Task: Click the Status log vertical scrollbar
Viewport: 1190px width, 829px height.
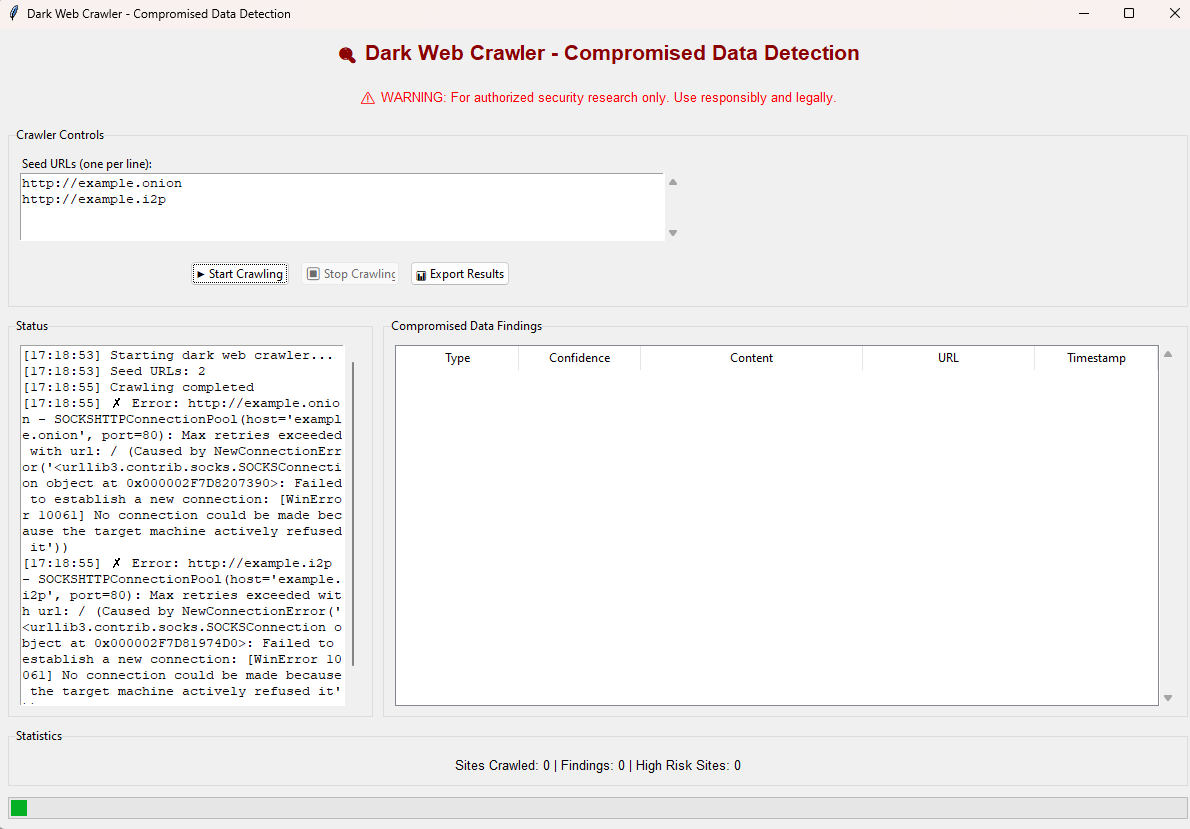Action: point(353,512)
